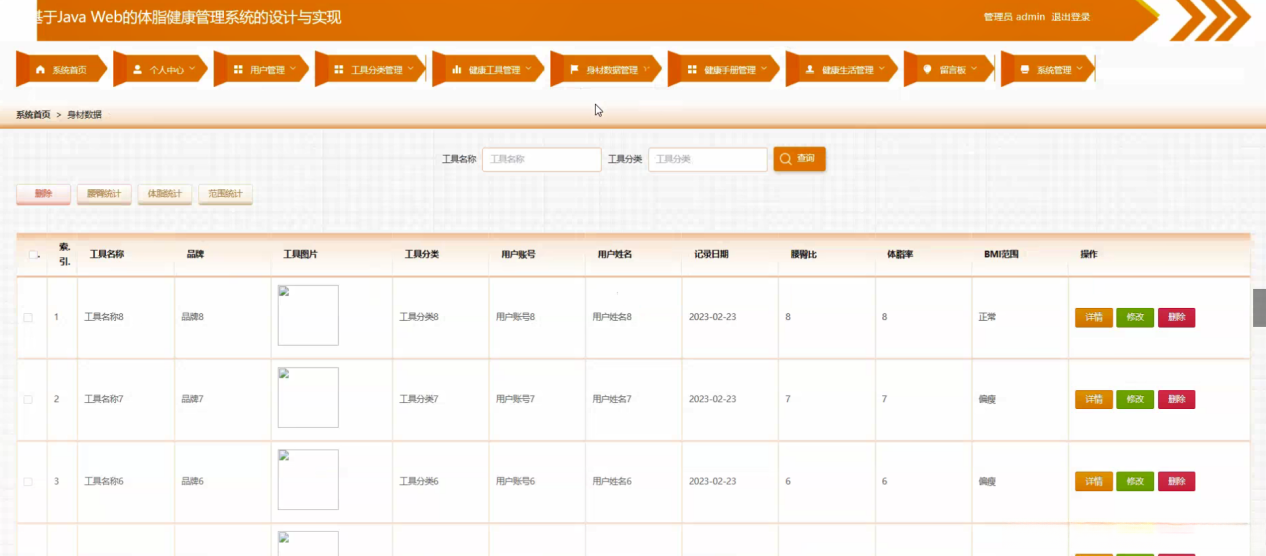Image resolution: width=1266 pixels, height=556 pixels.
Task: Check the row checkbox for 工具名称7
Action: (28, 399)
